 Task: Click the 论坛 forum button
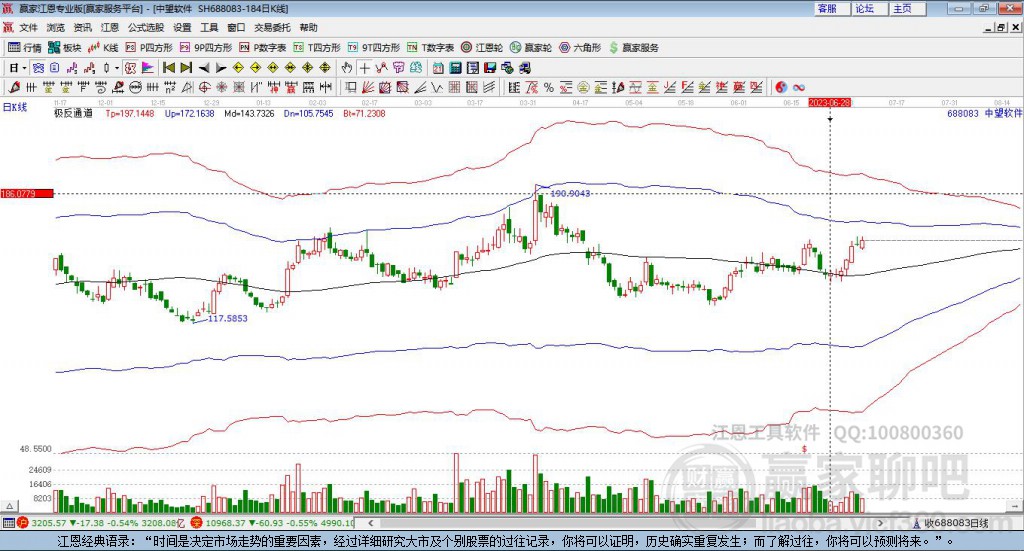(x=870, y=8)
